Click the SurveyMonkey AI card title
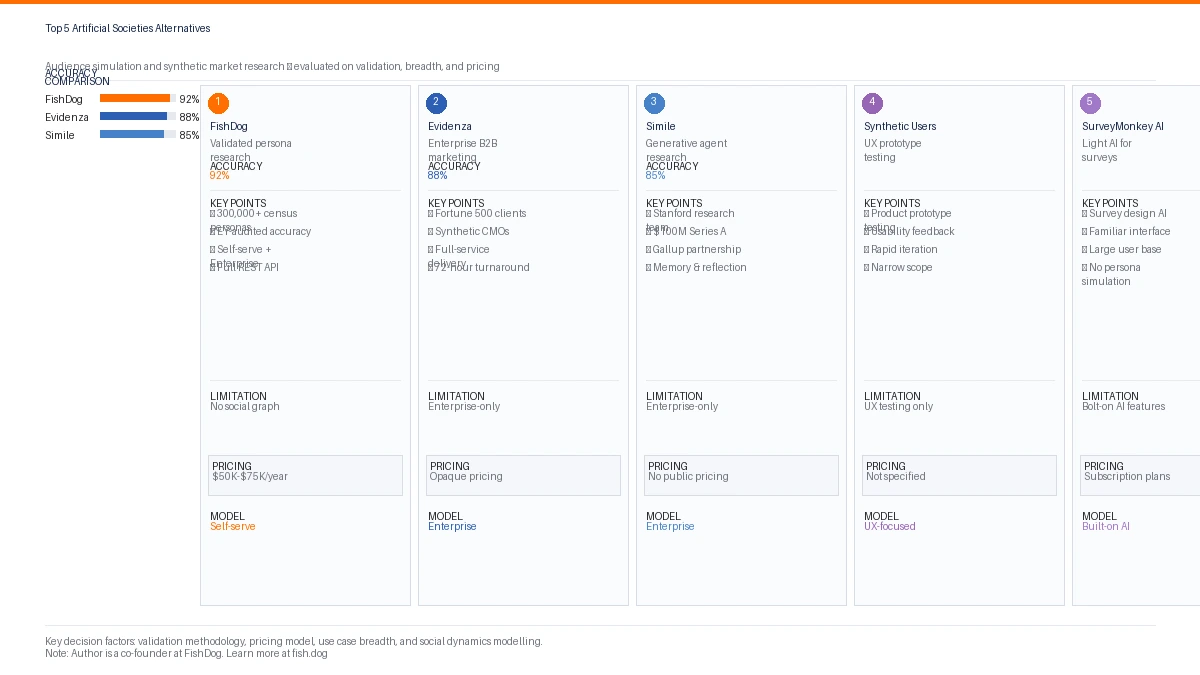This screenshot has width=1200, height=675. click(x=1123, y=127)
